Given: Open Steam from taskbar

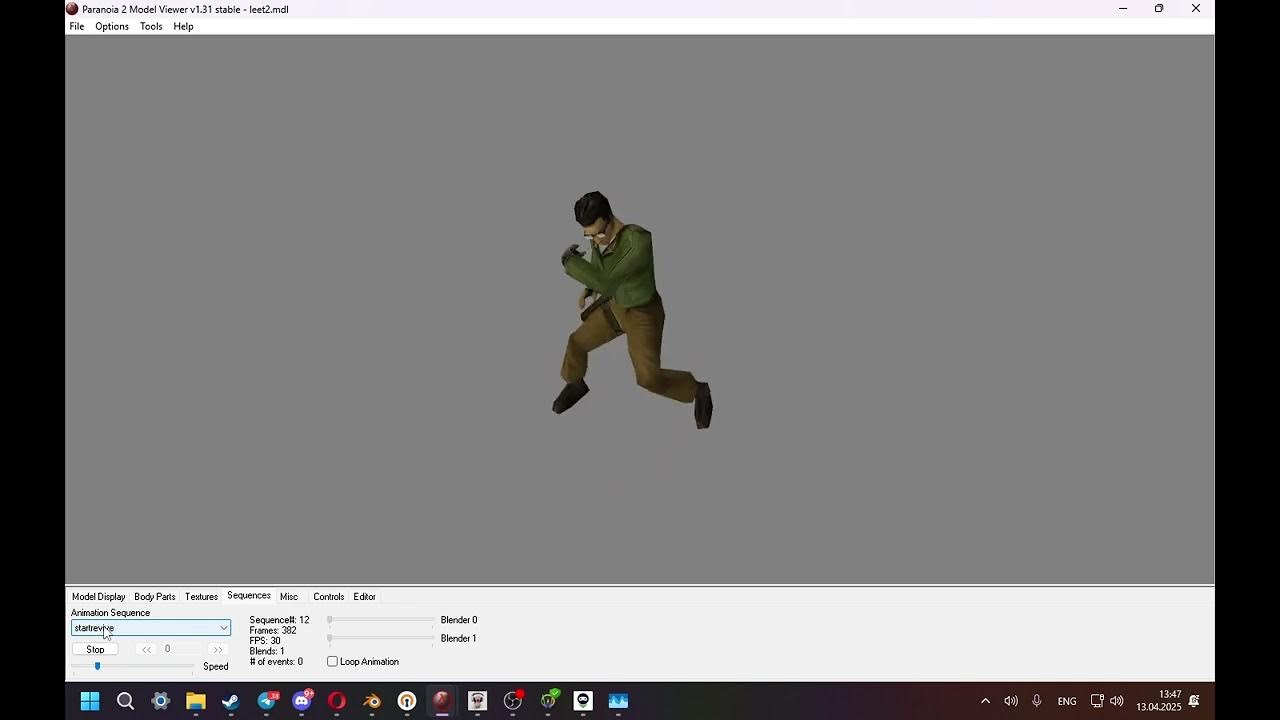Looking at the screenshot, I should coord(231,701).
